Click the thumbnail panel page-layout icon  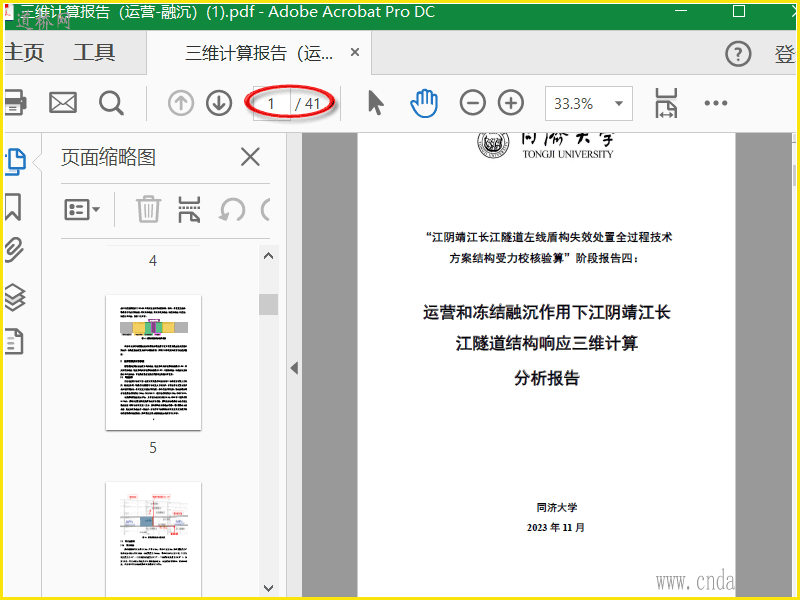(x=189, y=210)
